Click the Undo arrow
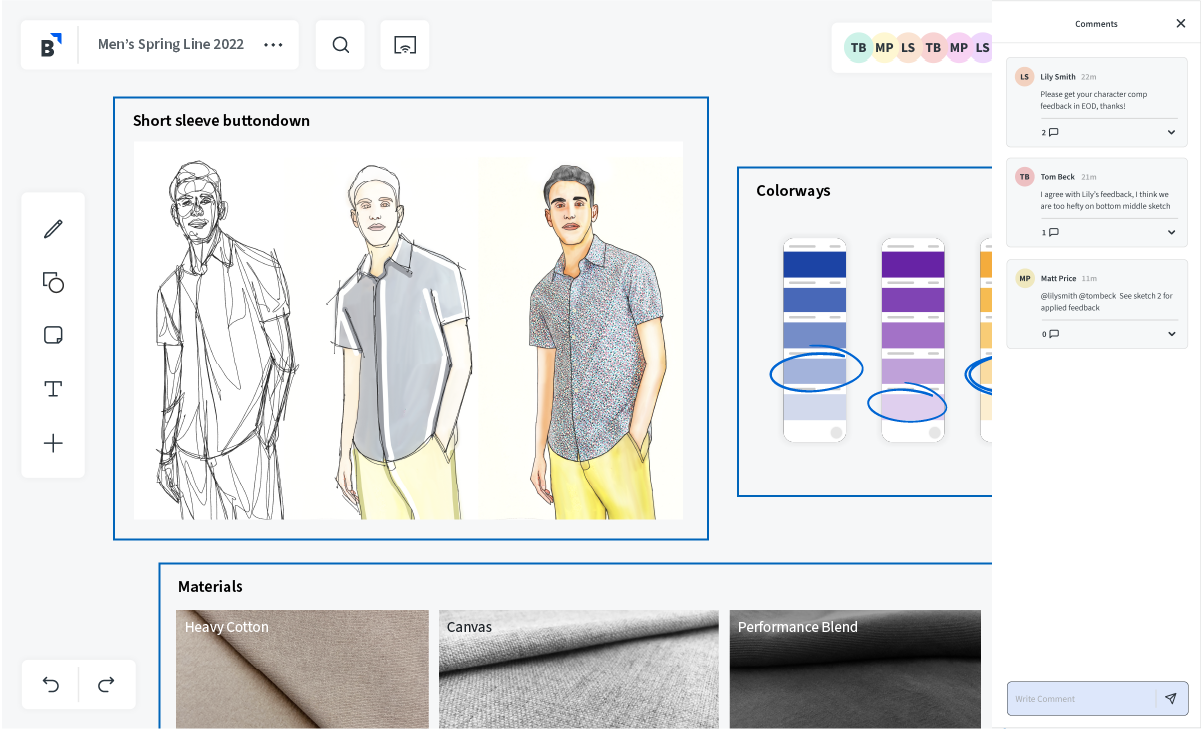The width and height of the screenshot is (1201, 729). click(51, 685)
